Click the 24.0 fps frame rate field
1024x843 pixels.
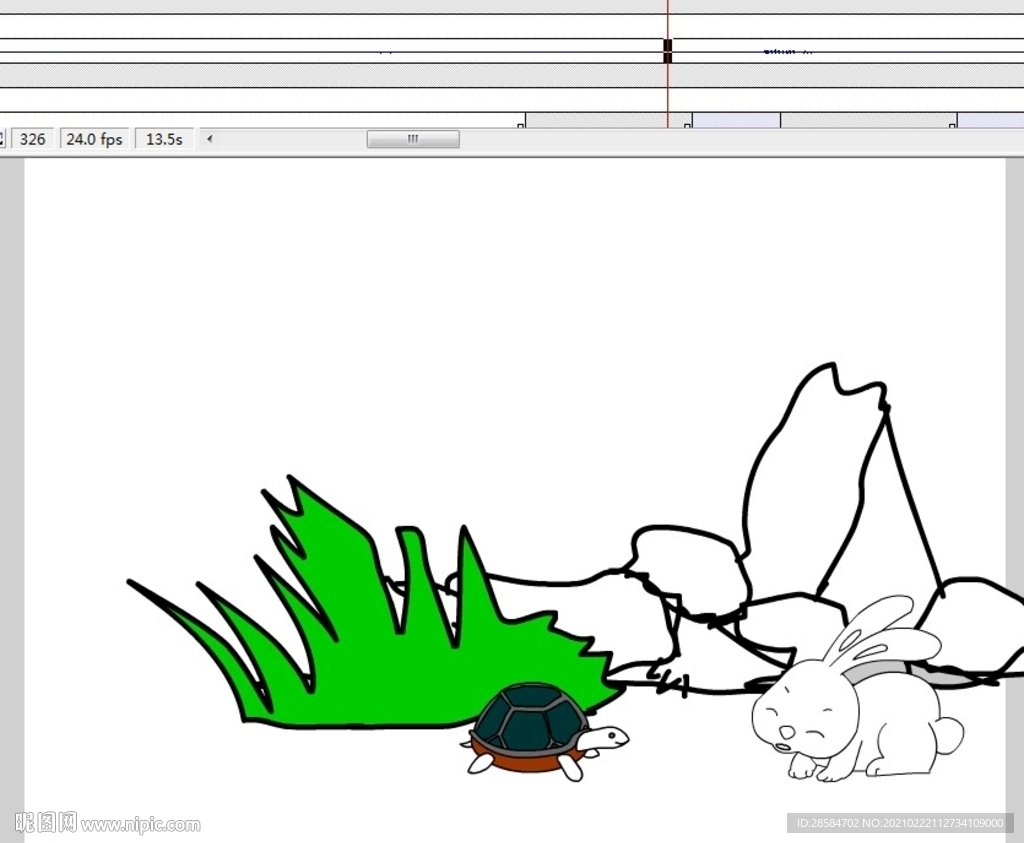(94, 139)
